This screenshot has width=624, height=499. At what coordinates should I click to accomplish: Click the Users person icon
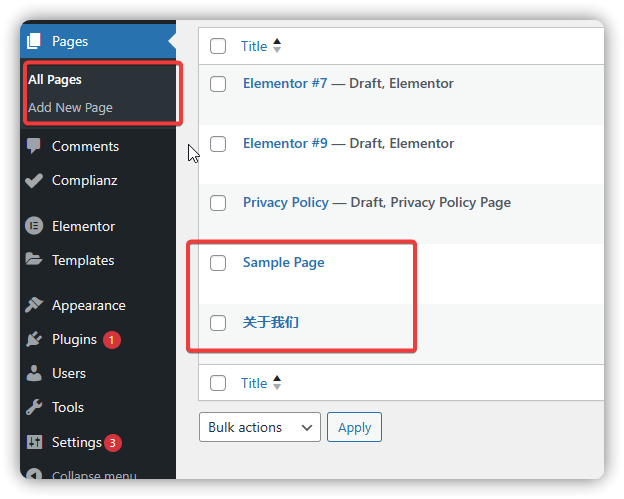point(34,373)
